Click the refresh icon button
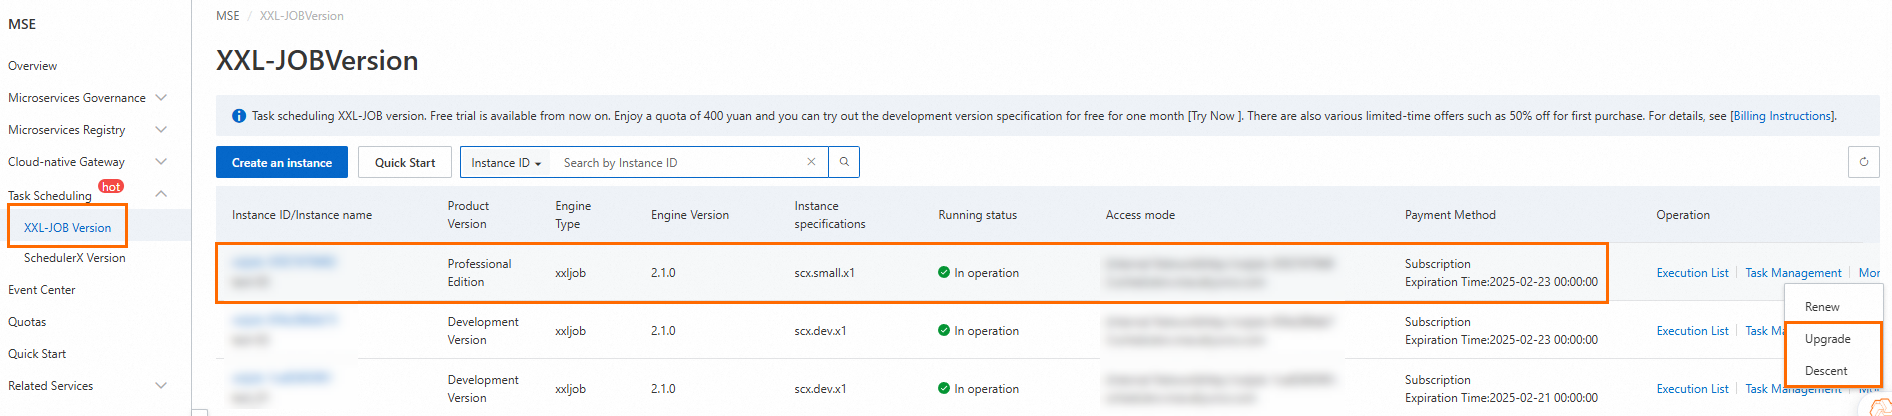1892x416 pixels. [1863, 162]
